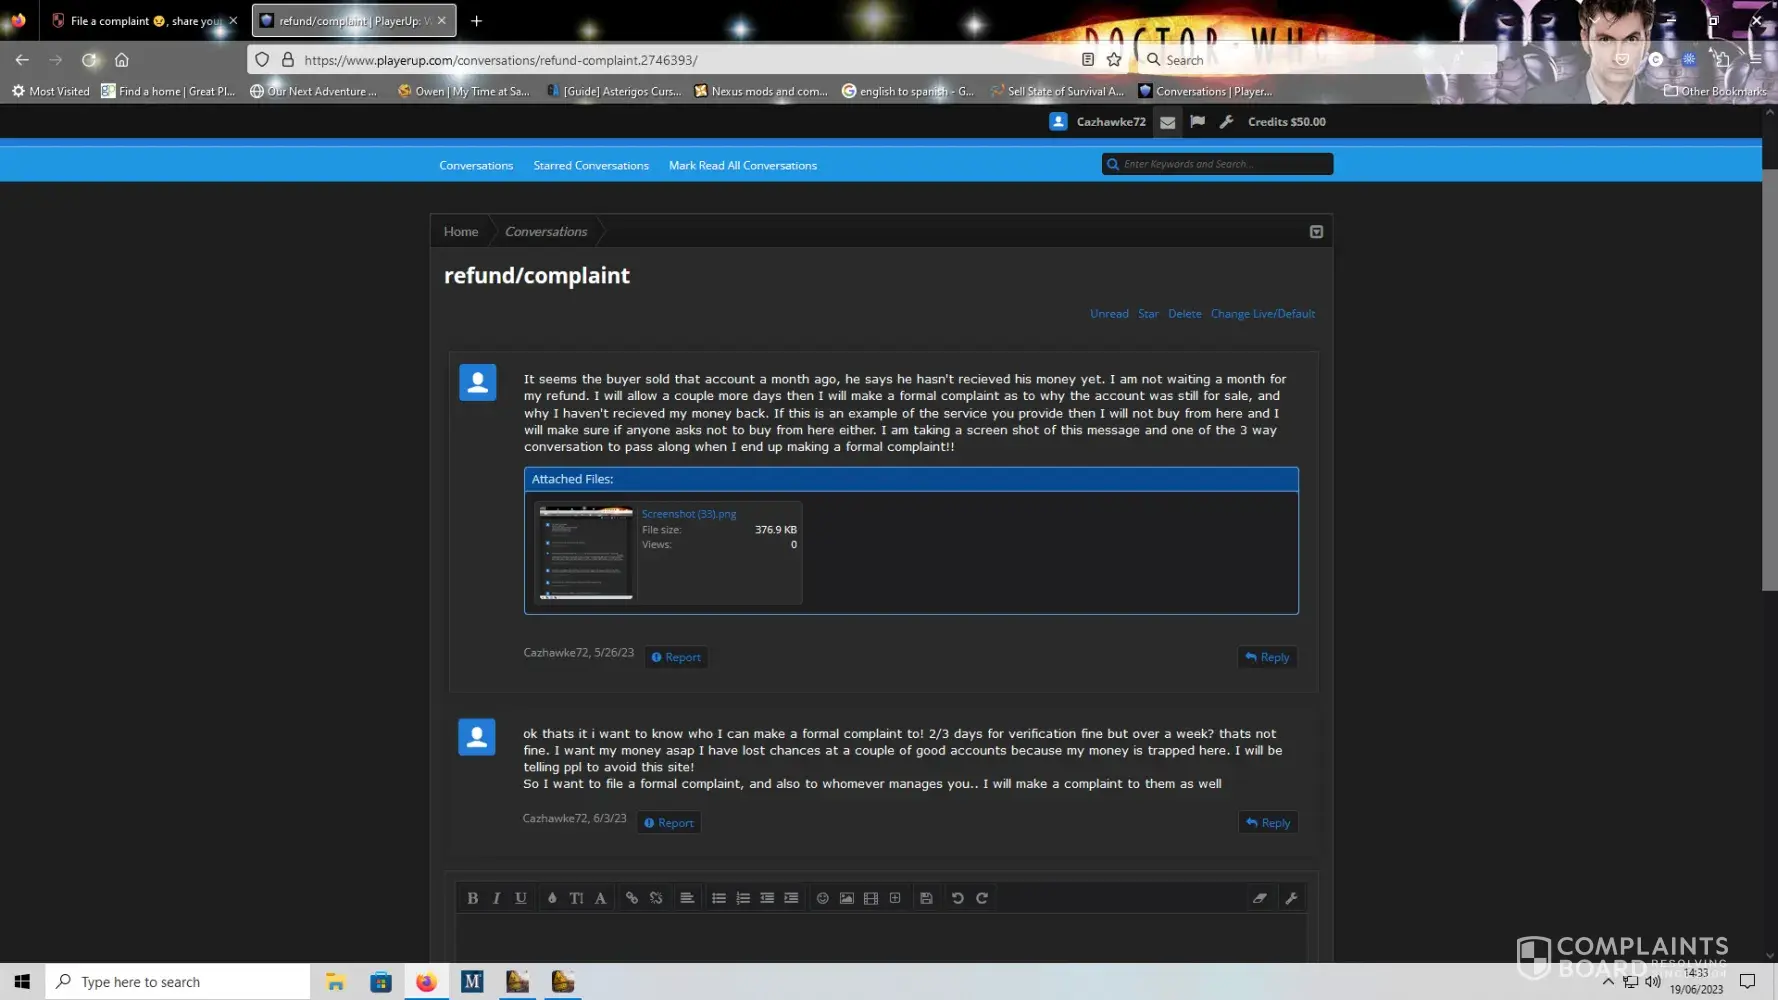Viewport: 1778px width, 1000px height.
Task: Toggle italic formatting in reply editor
Action: pyautogui.click(x=496, y=898)
